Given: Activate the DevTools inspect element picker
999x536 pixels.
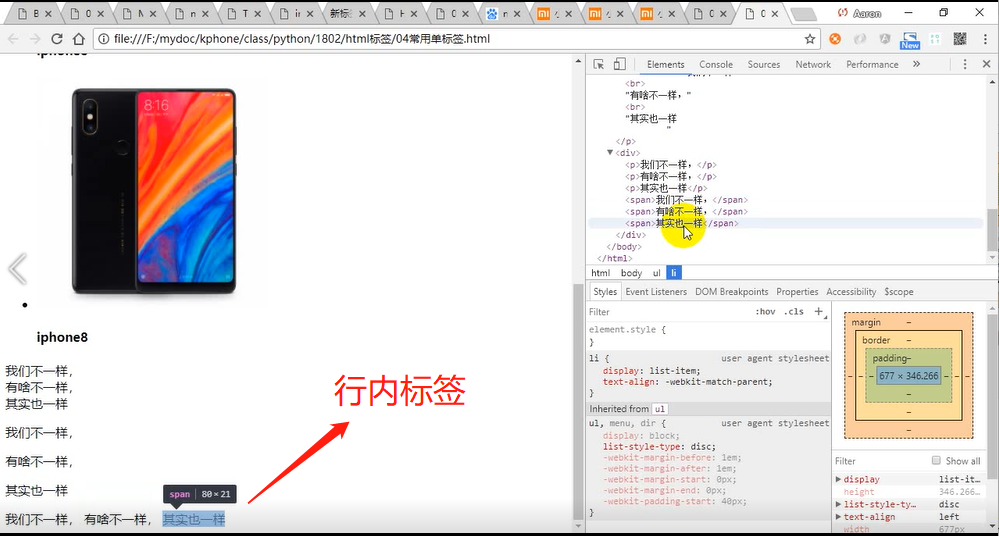Looking at the screenshot, I should click(x=598, y=64).
